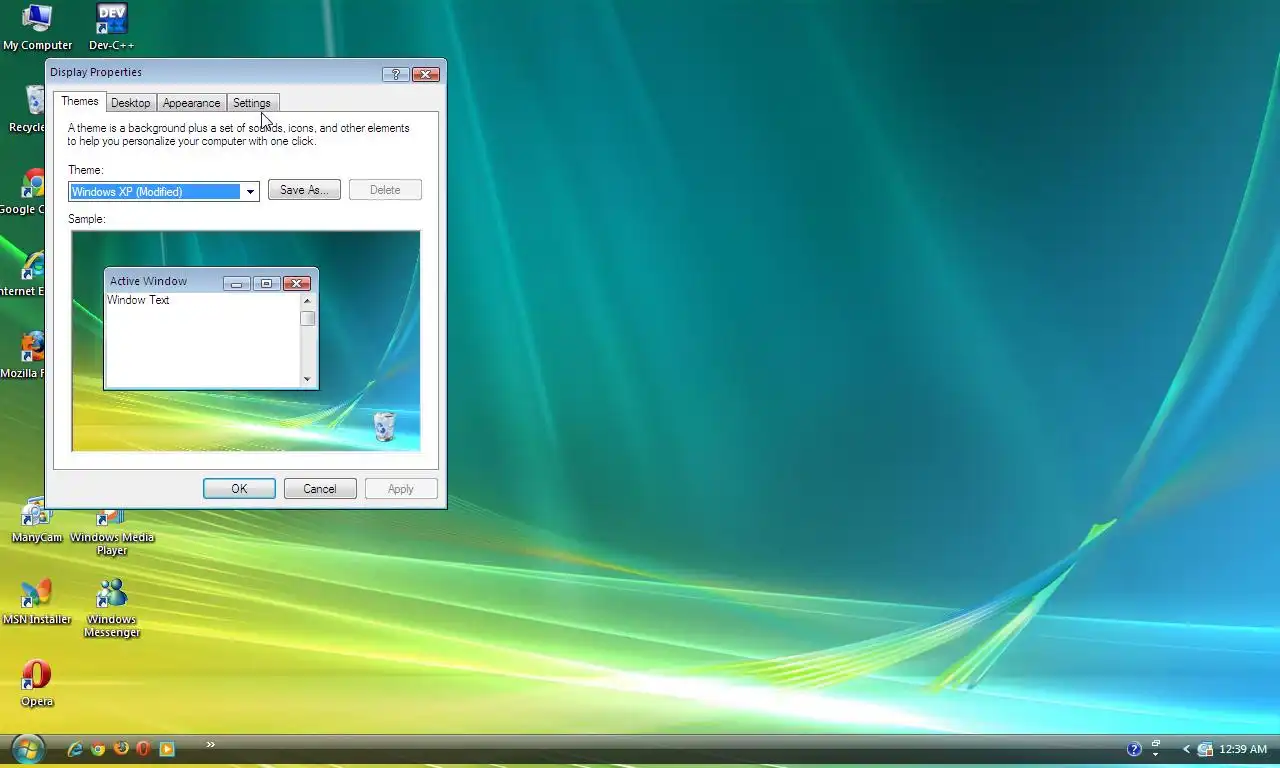Select the ManyCam desktop shortcut
Image resolution: width=1280 pixels, height=768 pixels.
[x=37, y=521]
